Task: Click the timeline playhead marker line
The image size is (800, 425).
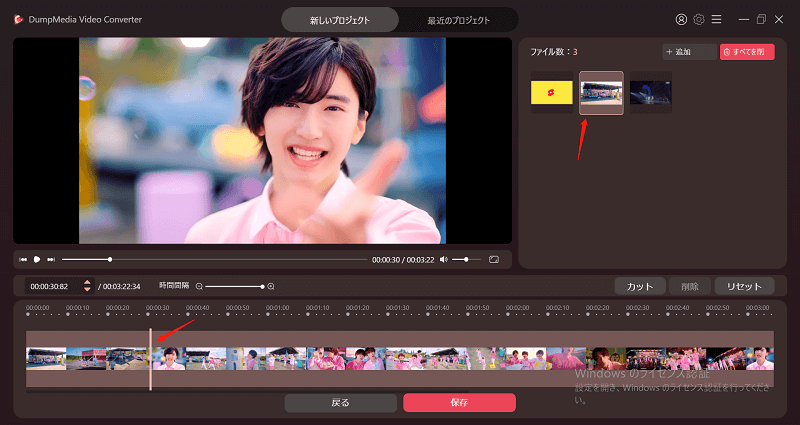Action: [151, 359]
